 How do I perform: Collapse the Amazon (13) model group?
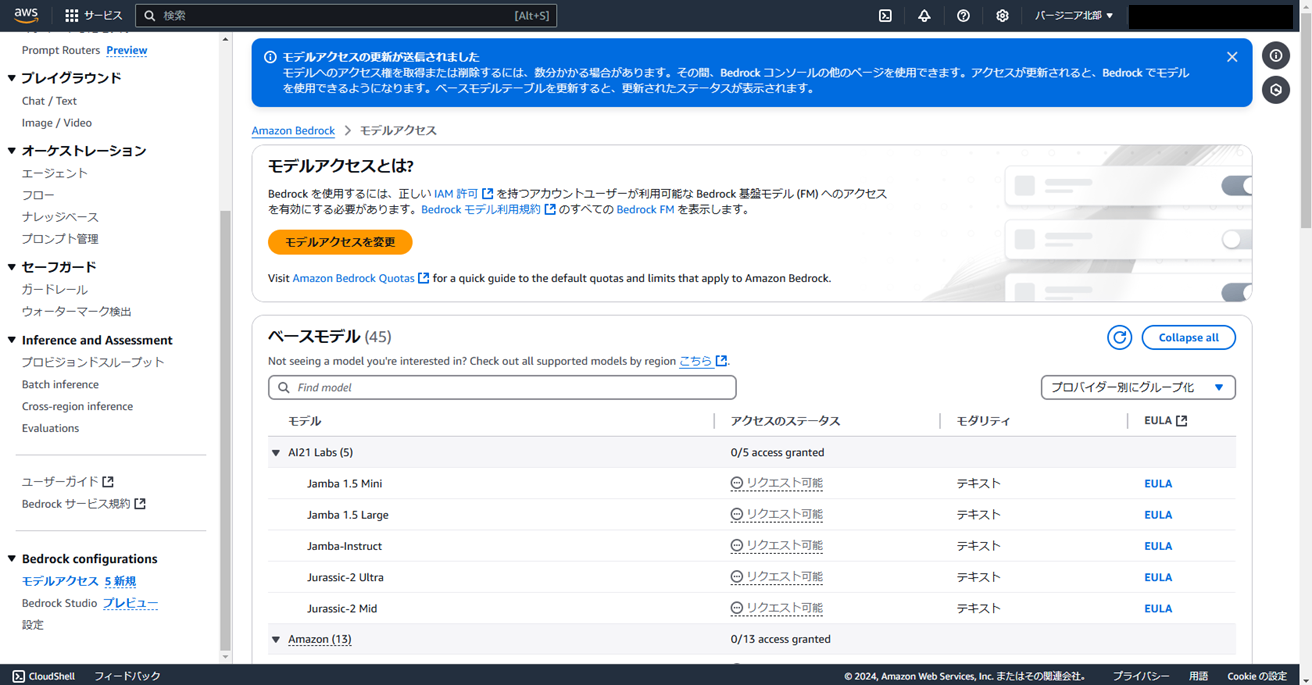click(276, 639)
